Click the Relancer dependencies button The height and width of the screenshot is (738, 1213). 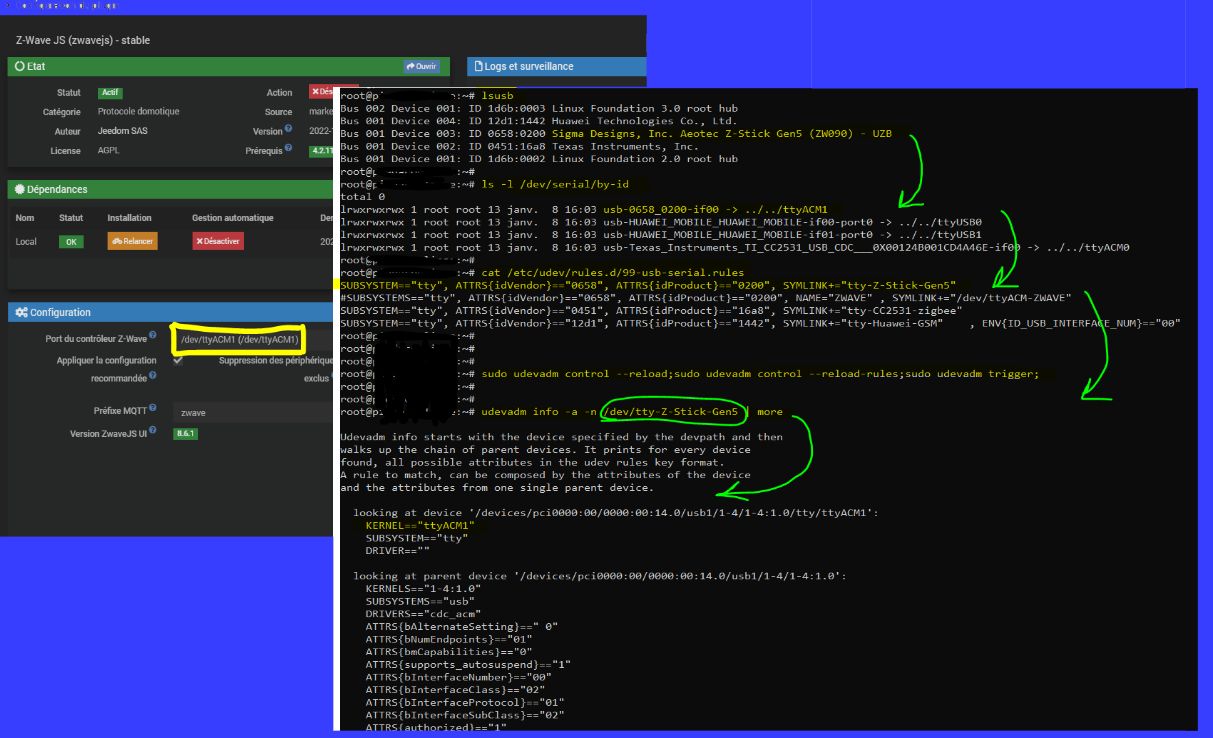pos(133,241)
